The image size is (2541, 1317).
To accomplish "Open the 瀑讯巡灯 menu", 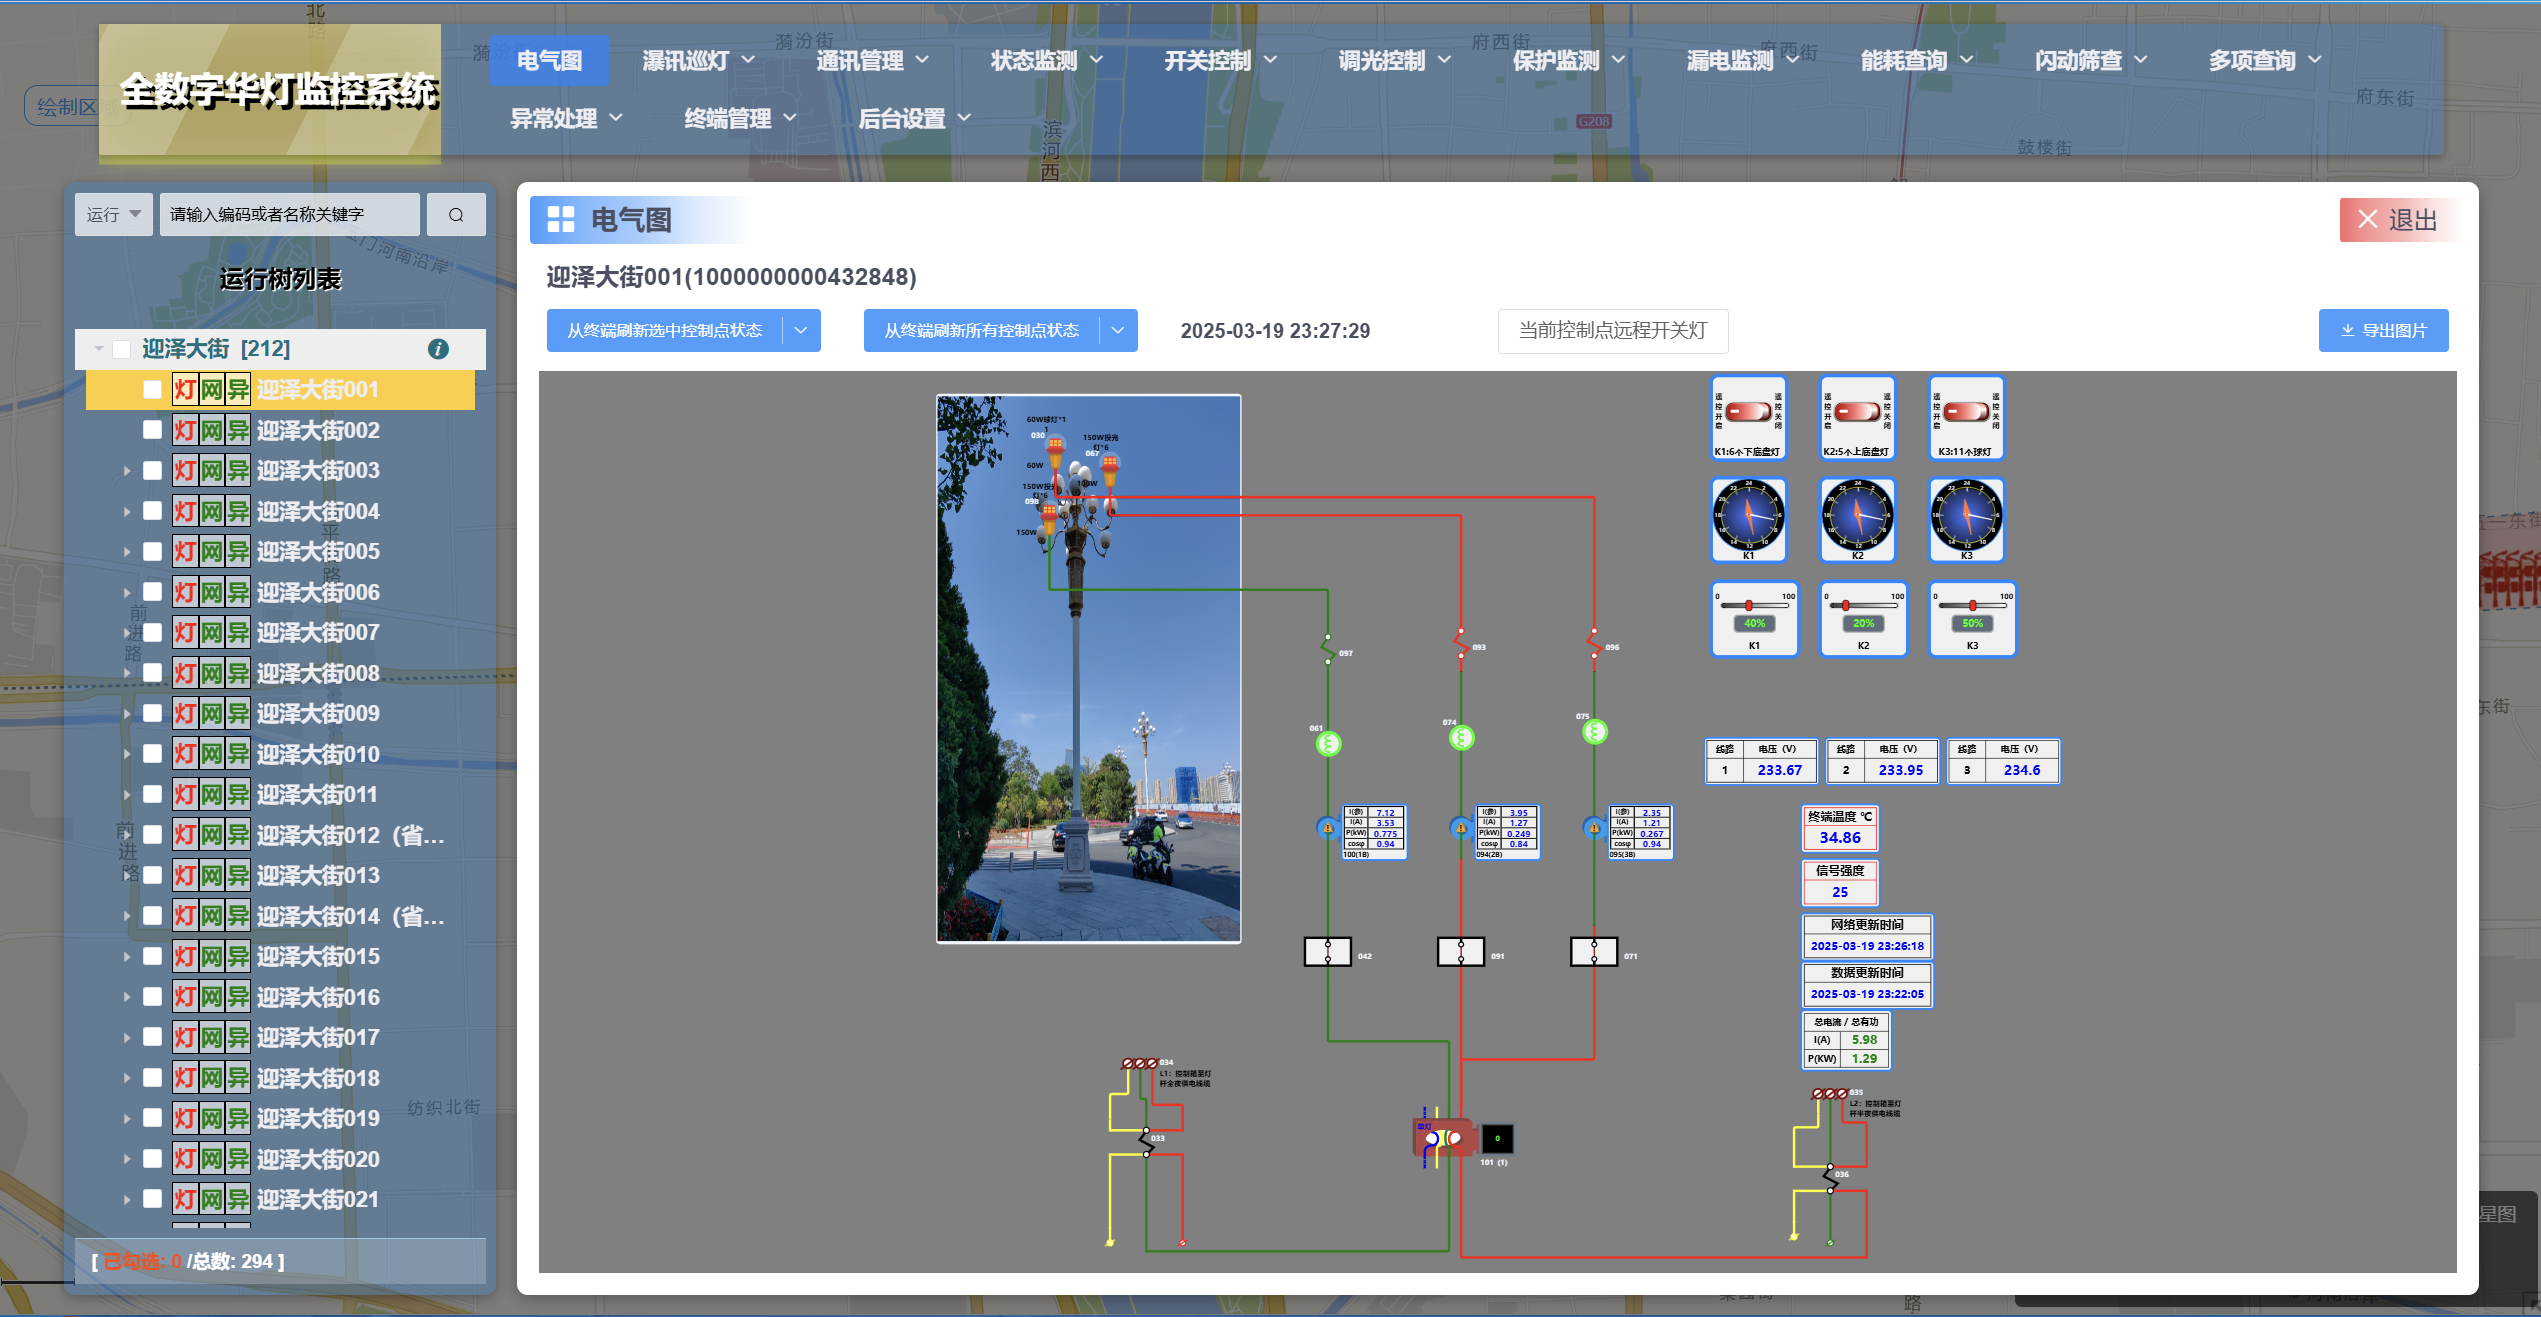I will click(x=698, y=61).
